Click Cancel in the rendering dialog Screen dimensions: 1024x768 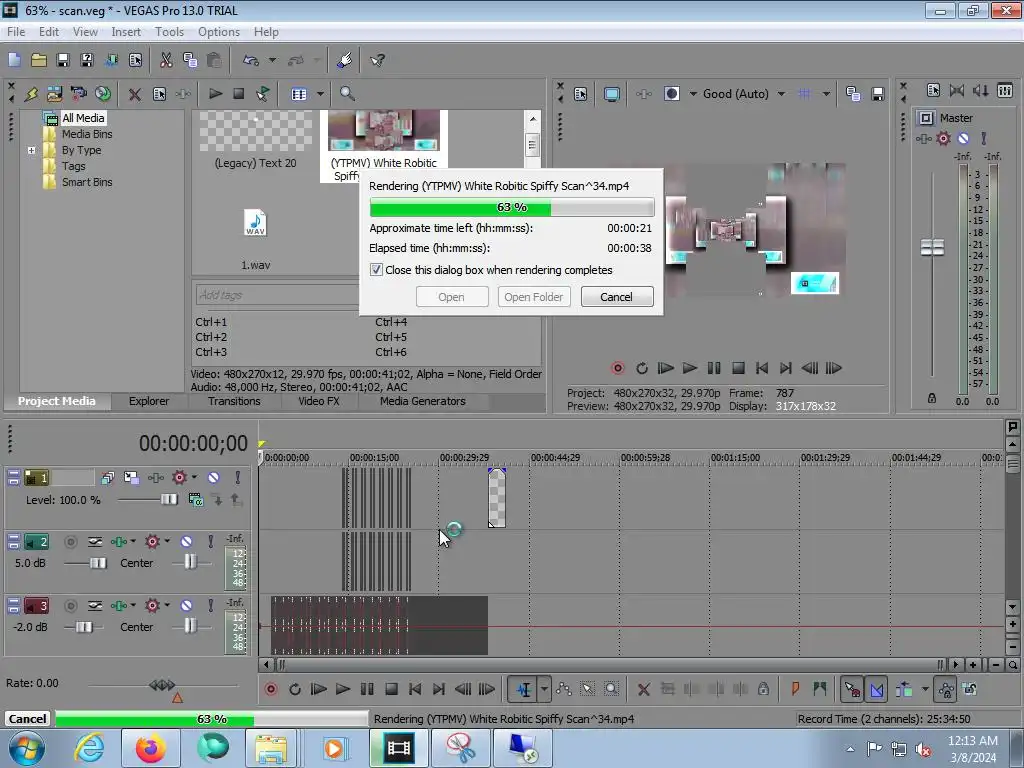coord(616,297)
